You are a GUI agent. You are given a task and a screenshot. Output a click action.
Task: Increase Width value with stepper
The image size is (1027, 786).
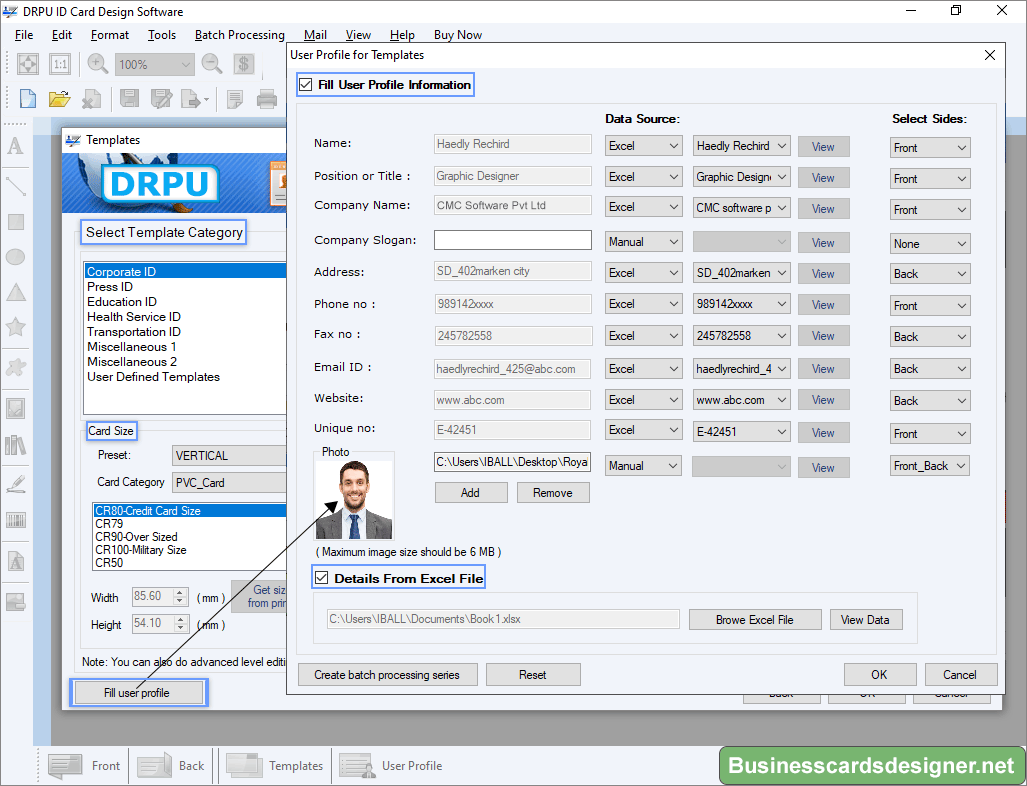(181, 592)
